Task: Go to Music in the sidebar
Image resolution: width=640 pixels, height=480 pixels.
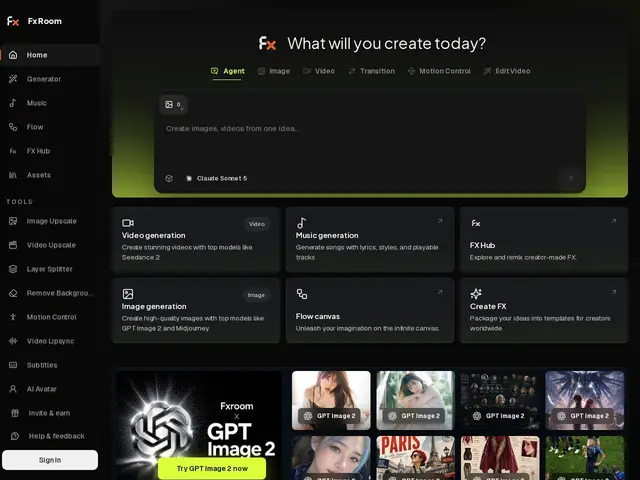Action: pyautogui.click(x=50, y=103)
